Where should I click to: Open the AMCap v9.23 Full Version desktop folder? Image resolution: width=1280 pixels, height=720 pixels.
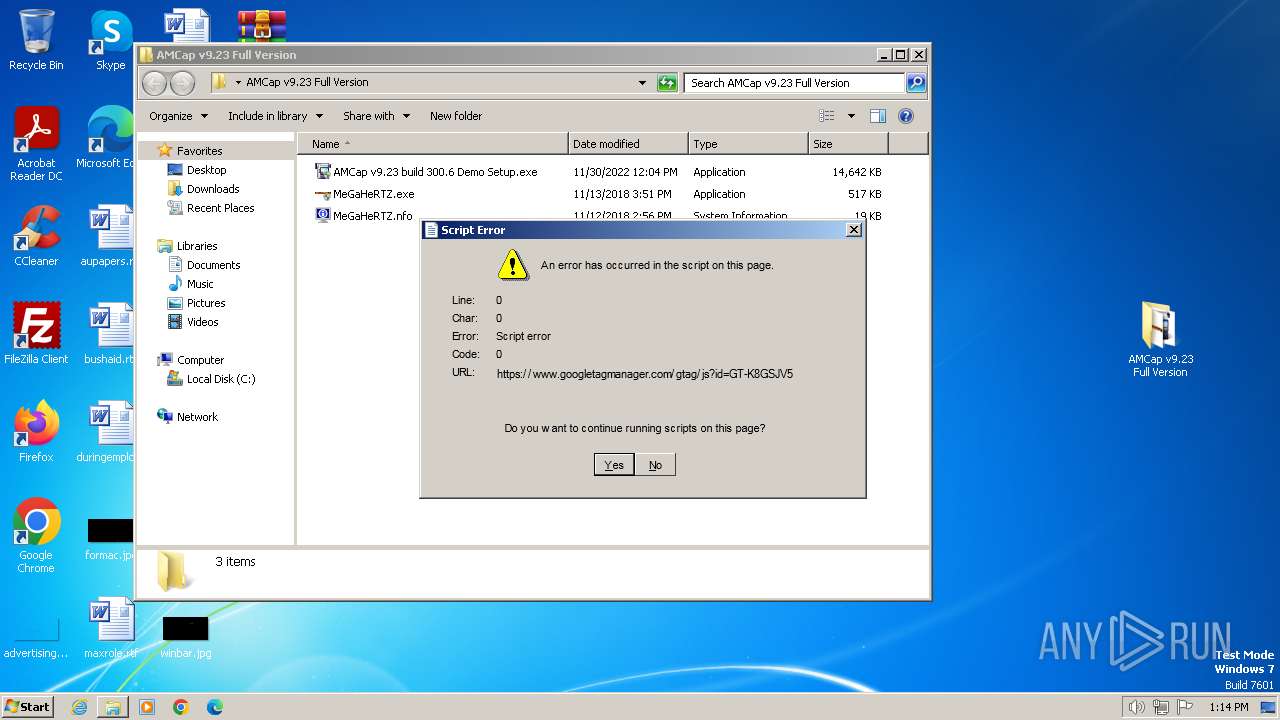1160,339
